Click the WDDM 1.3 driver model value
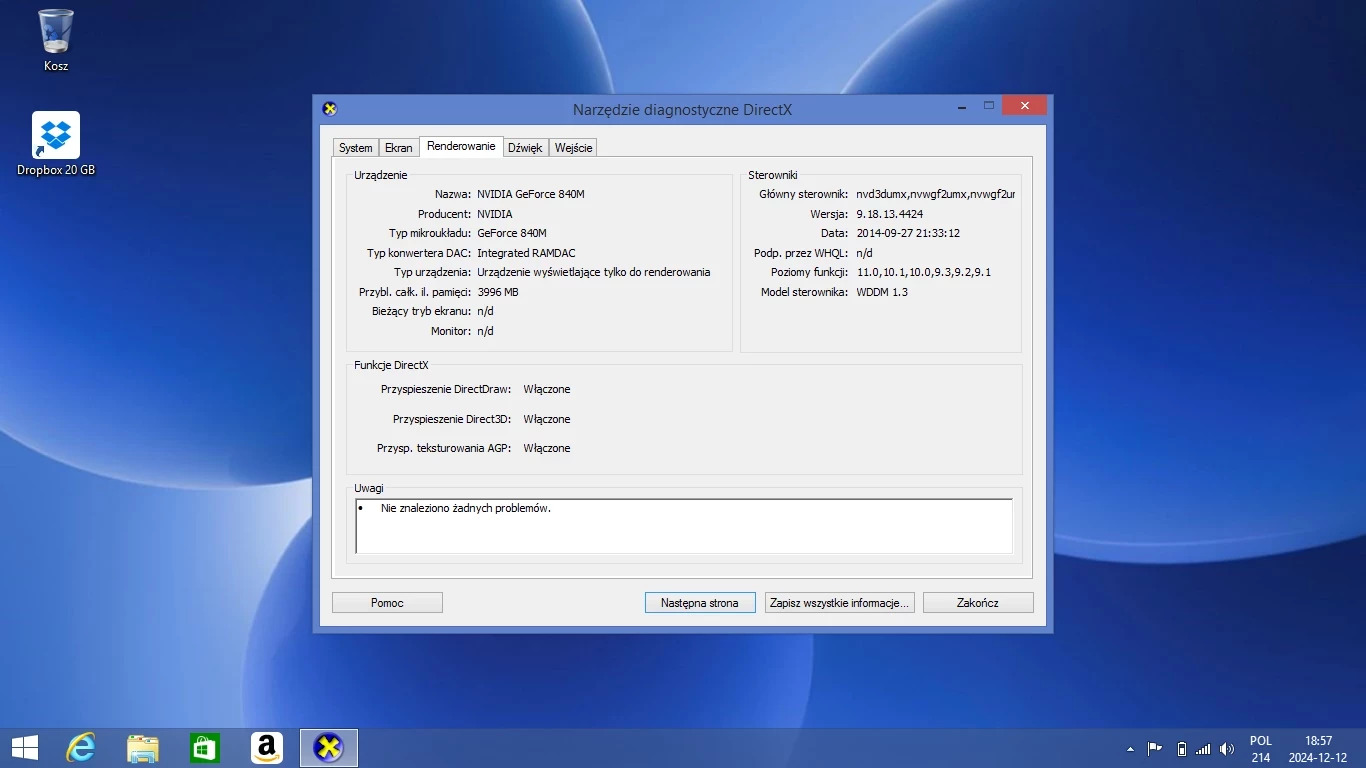The height and width of the screenshot is (768, 1366). (x=882, y=292)
